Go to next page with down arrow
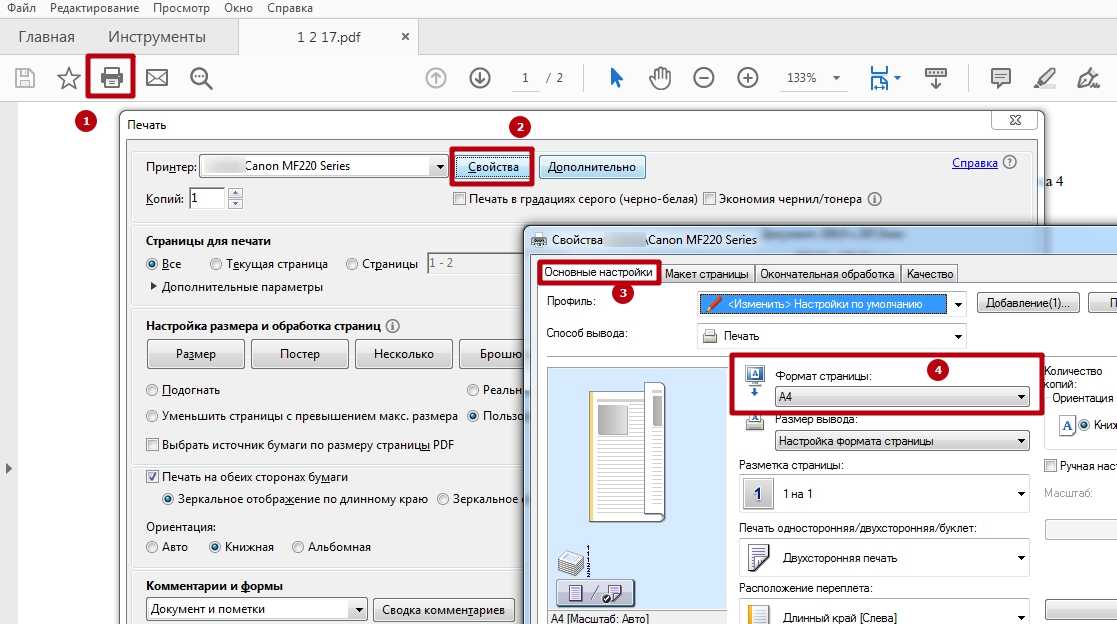This screenshot has width=1117, height=624. pos(480,78)
